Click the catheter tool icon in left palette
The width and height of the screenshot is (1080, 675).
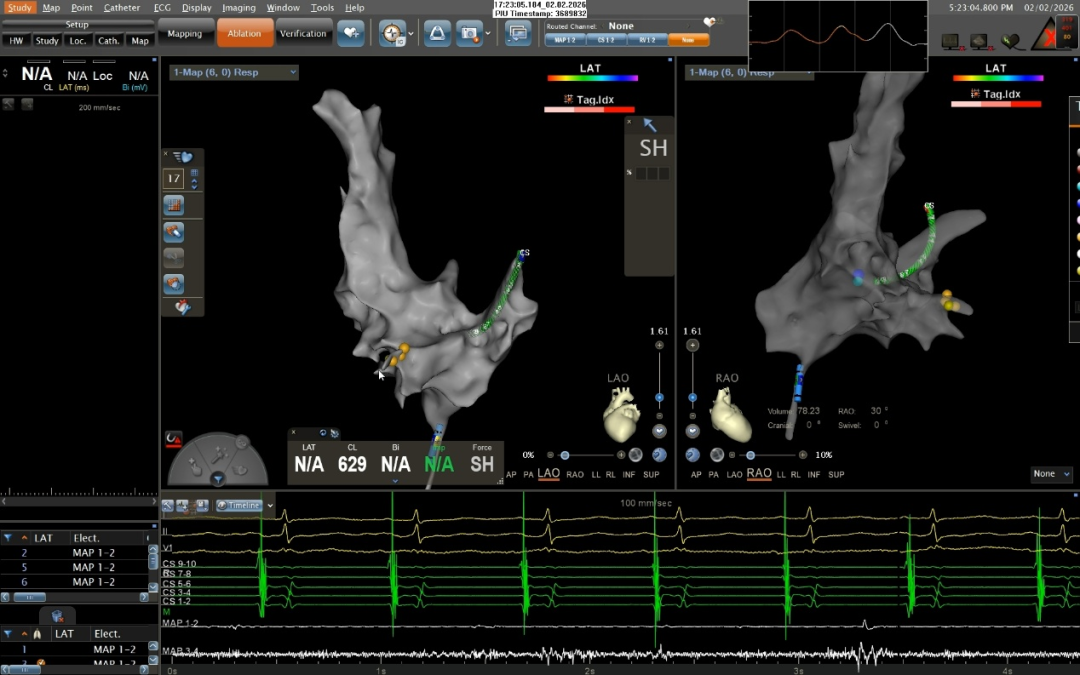click(173, 232)
